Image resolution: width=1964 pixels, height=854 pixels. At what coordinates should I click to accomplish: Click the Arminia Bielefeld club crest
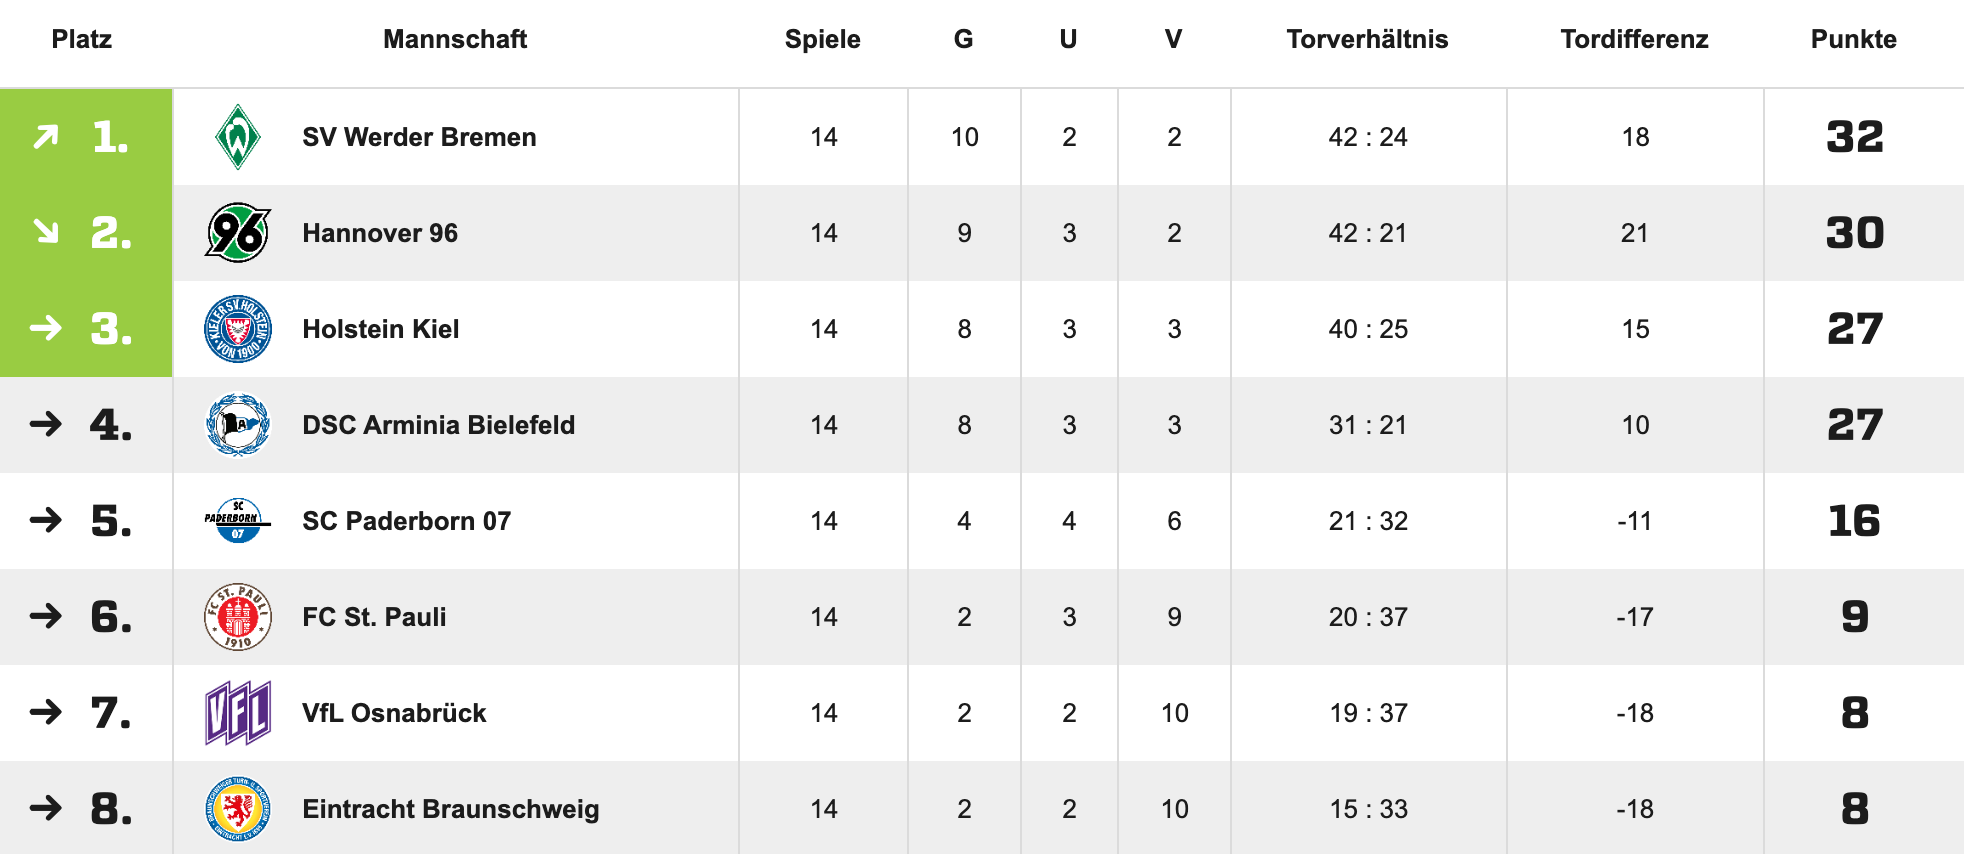[x=238, y=425]
